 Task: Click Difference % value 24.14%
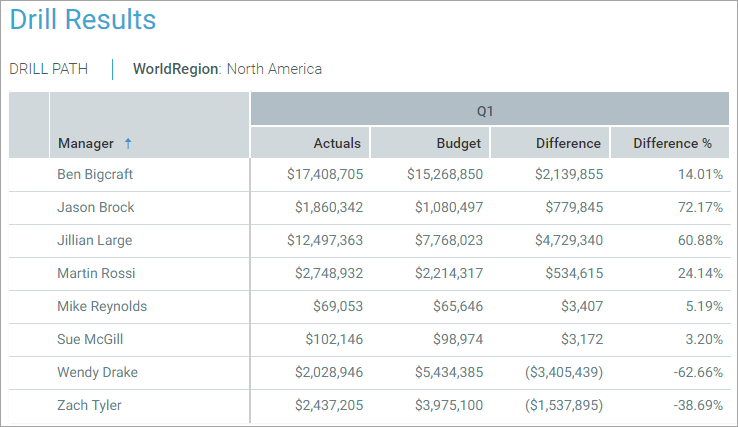coord(700,273)
